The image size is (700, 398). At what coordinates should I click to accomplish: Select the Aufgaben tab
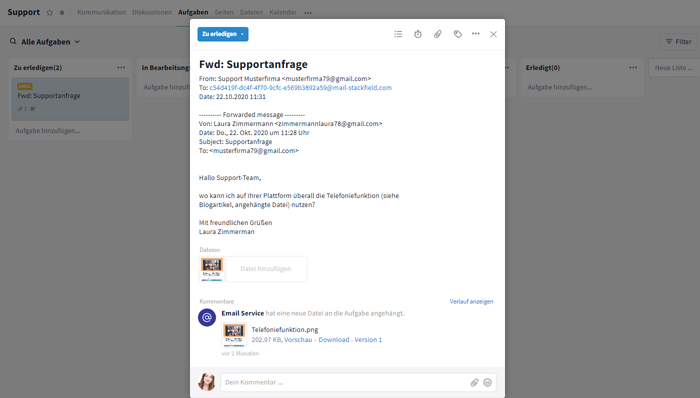(193, 12)
